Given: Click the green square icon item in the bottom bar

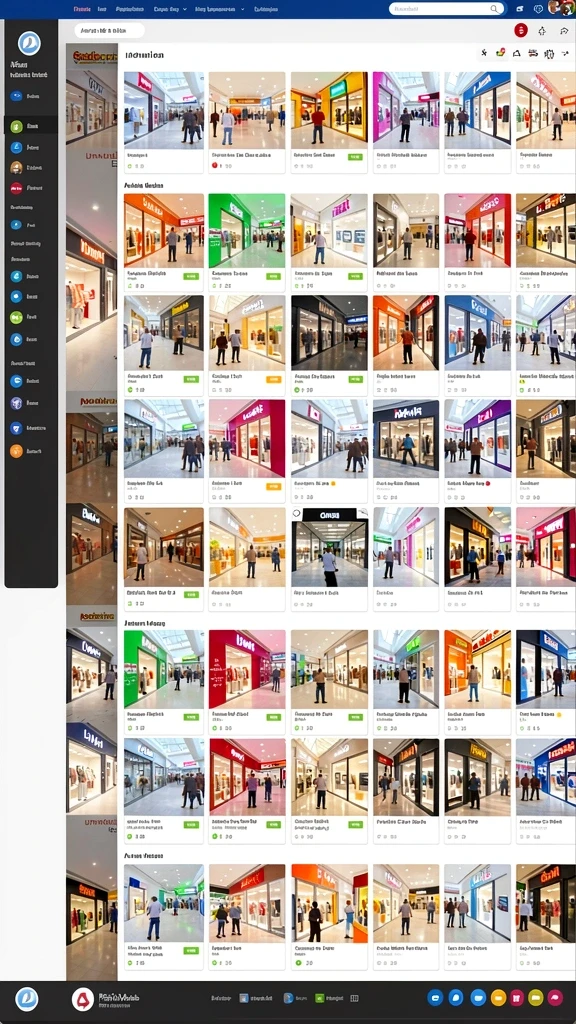Looking at the screenshot, I should [330, 999].
